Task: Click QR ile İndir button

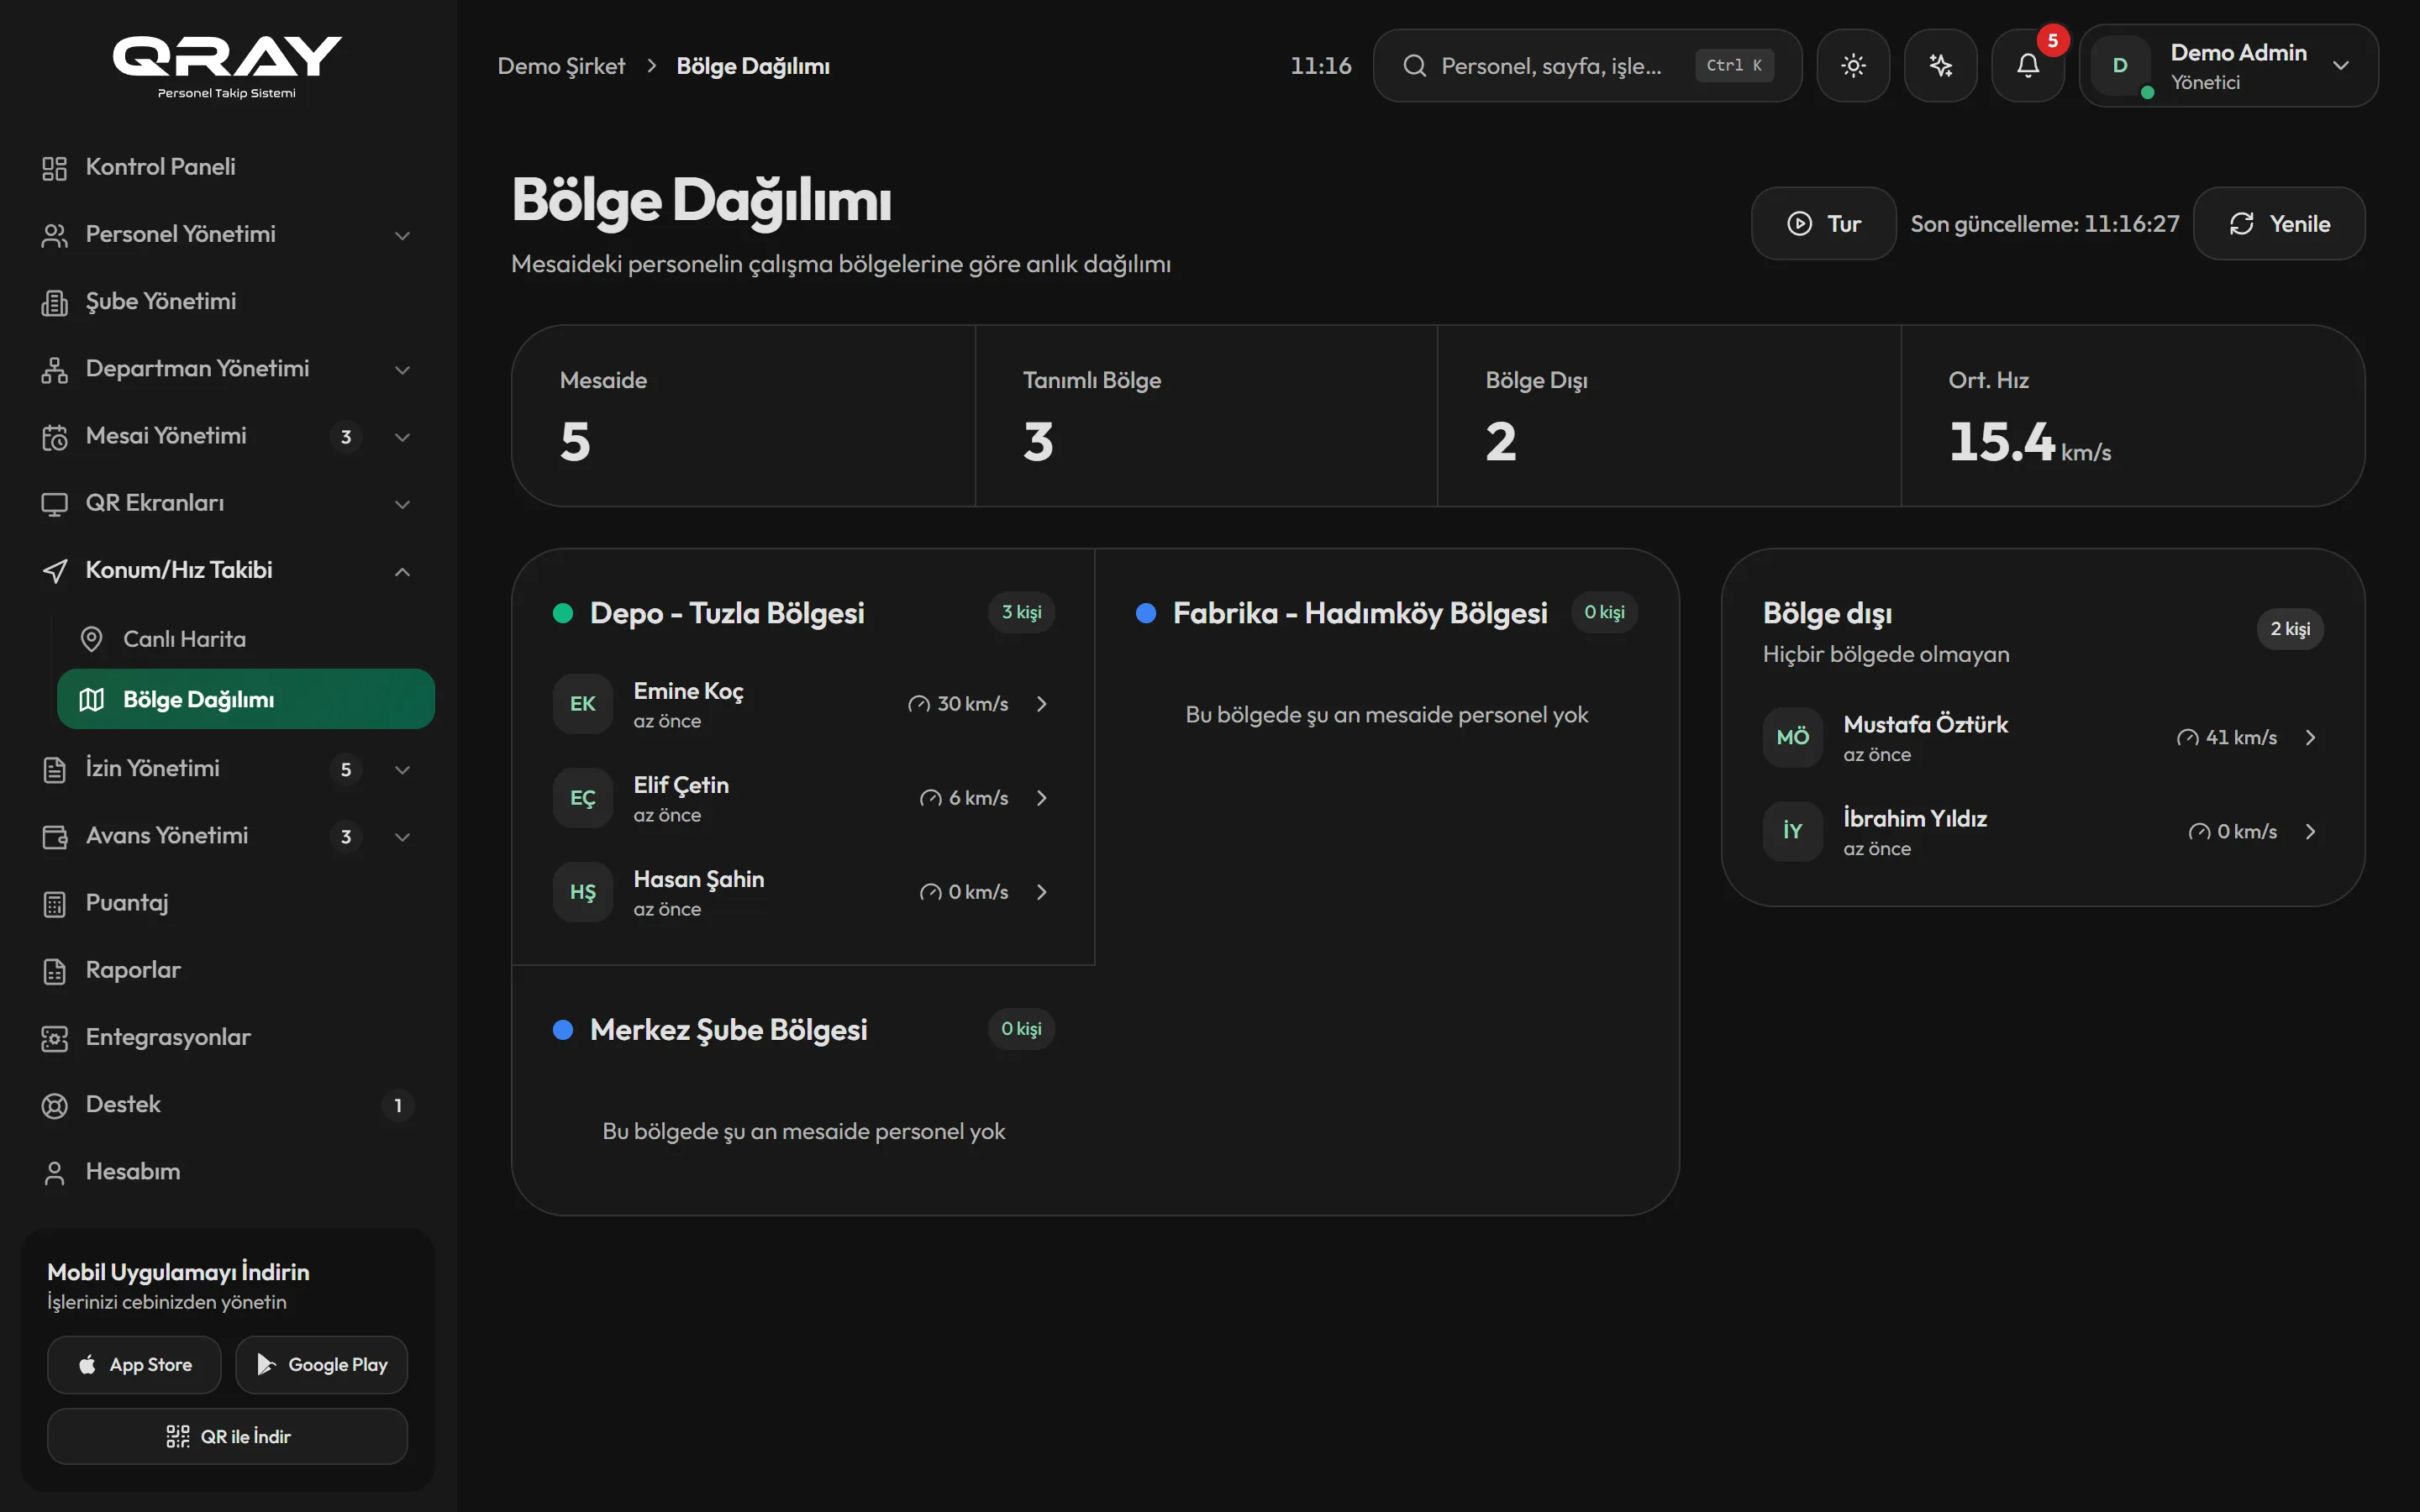Action: click(x=228, y=1437)
